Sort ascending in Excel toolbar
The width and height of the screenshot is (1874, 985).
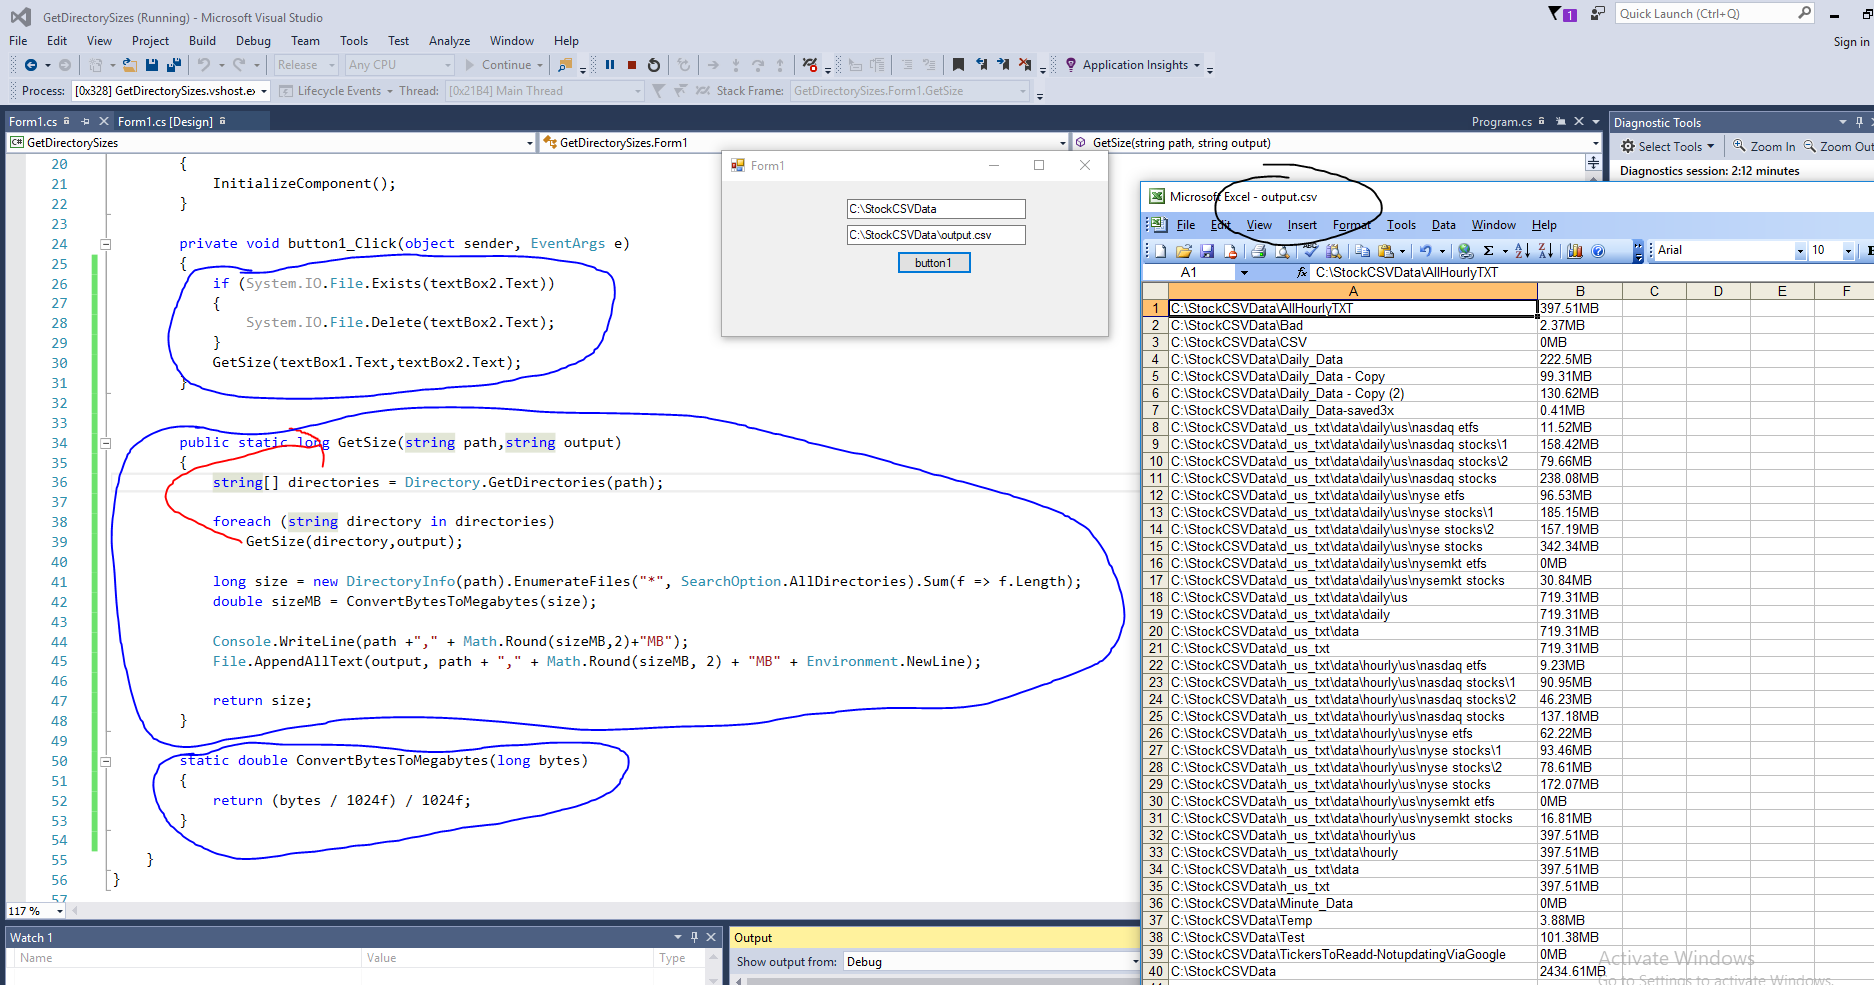point(1522,251)
